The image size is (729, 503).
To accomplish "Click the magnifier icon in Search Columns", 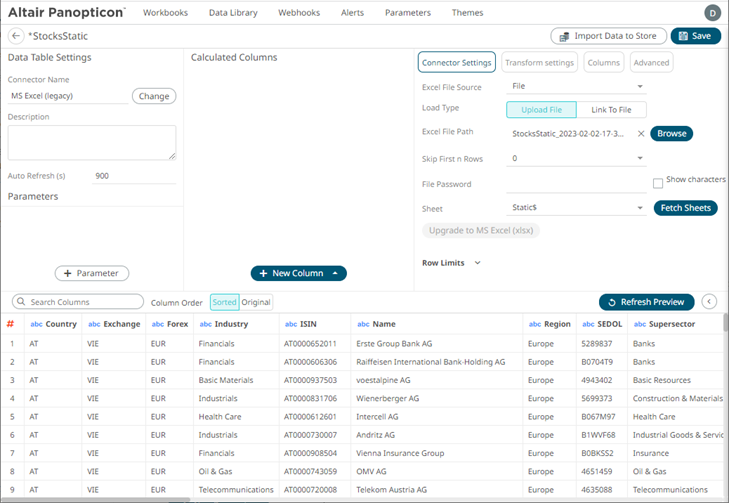I will click(x=21, y=302).
